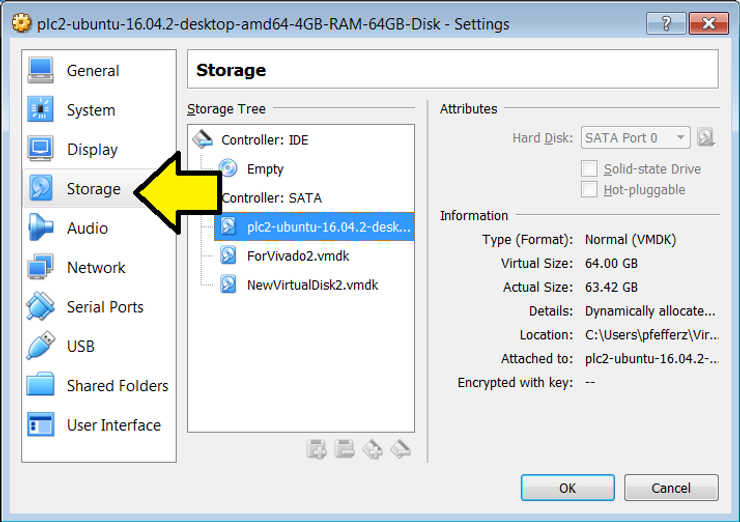The height and width of the screenshot is (522, 740).
Task: Click the General computer icon
Action: coord(41,70)
